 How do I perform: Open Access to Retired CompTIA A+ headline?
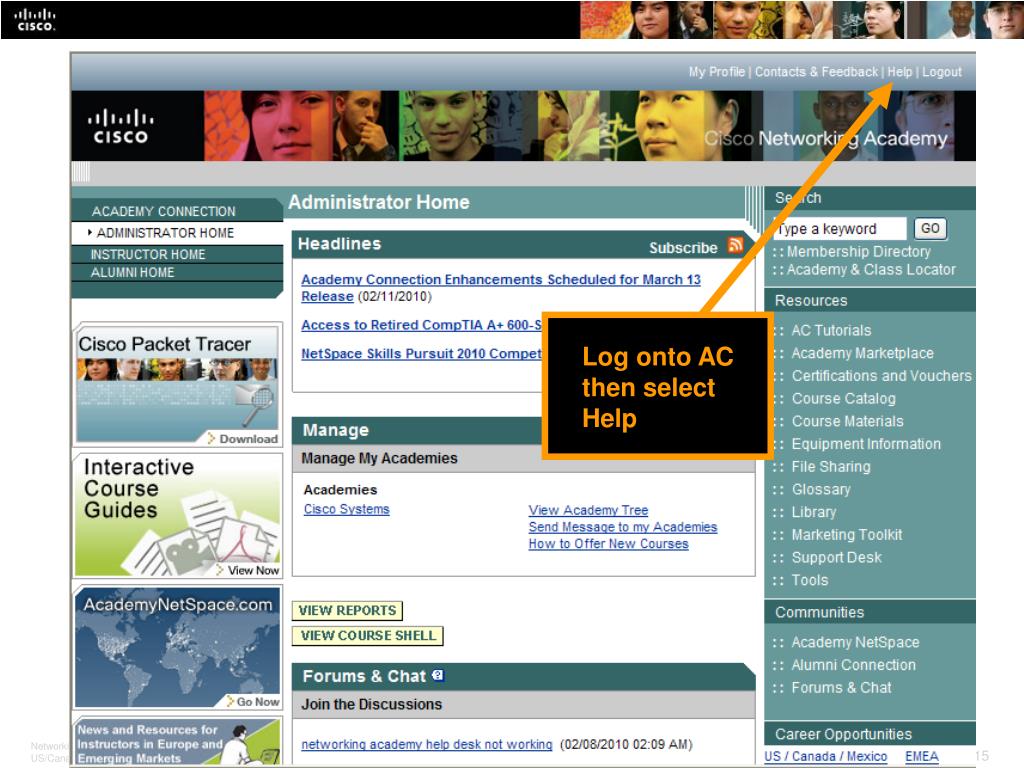point(421,325)
